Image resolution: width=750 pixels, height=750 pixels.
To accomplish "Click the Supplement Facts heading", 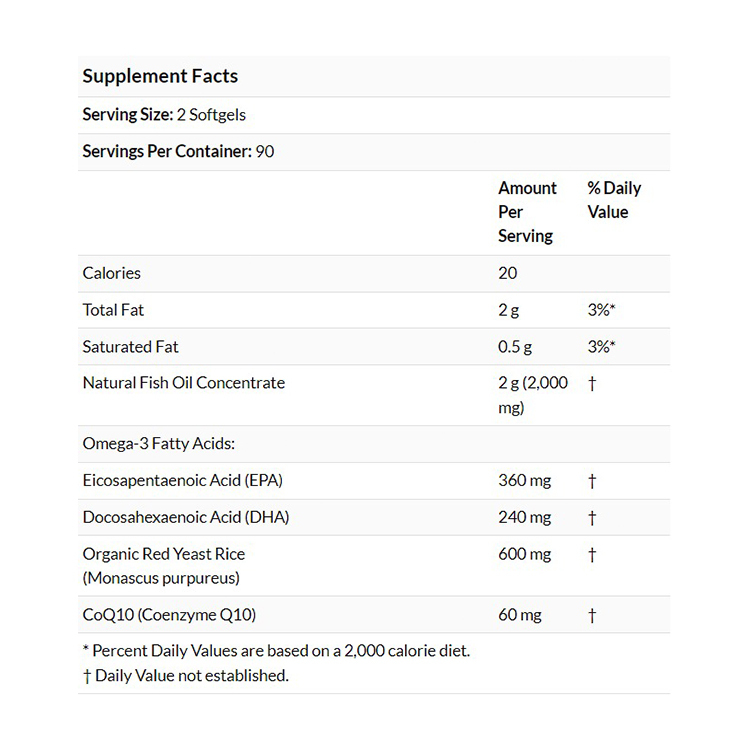I will coord(160,76).
